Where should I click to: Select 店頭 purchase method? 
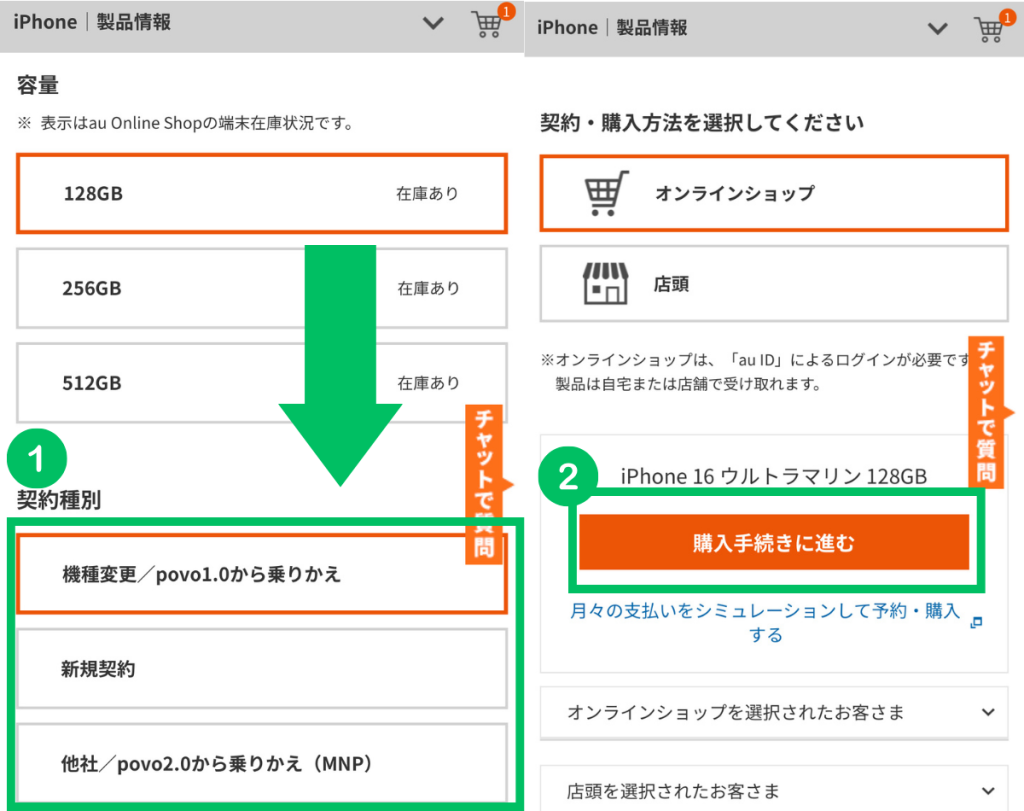tap(774, 283)
